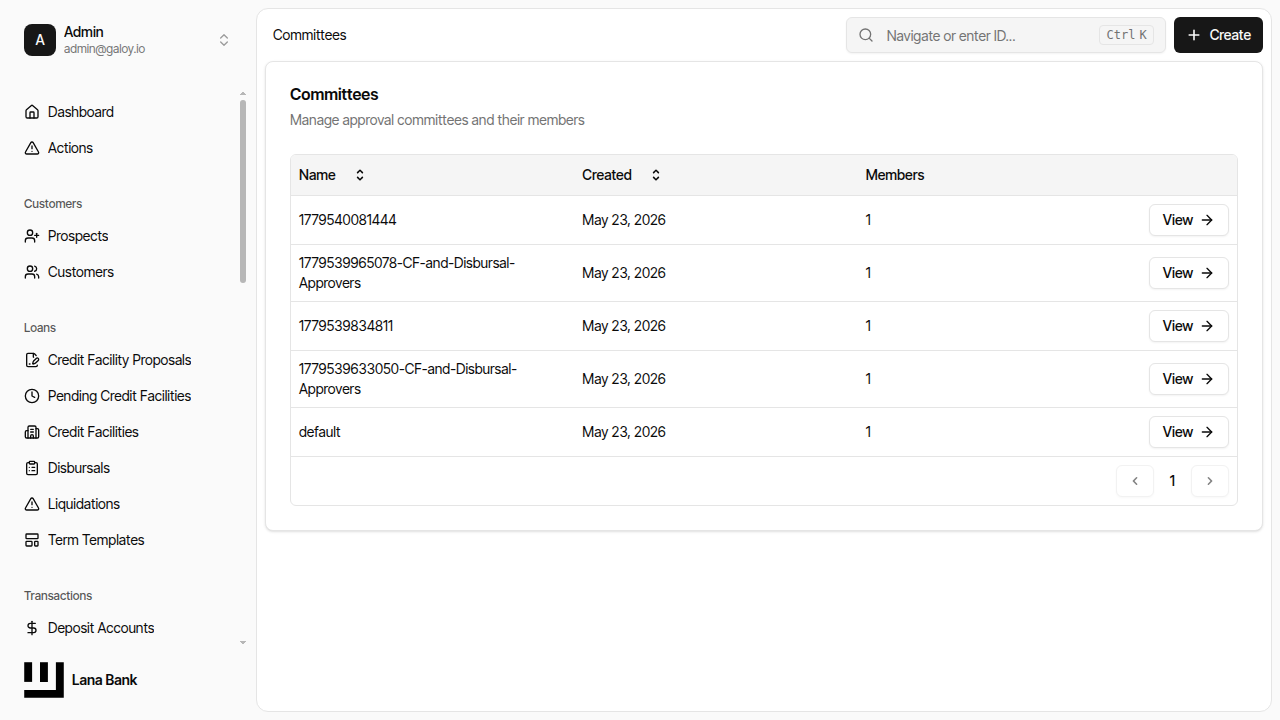View committee 1779539834811
The width and height of the screenshot is (1280, 720).
tap(1188, 326)
